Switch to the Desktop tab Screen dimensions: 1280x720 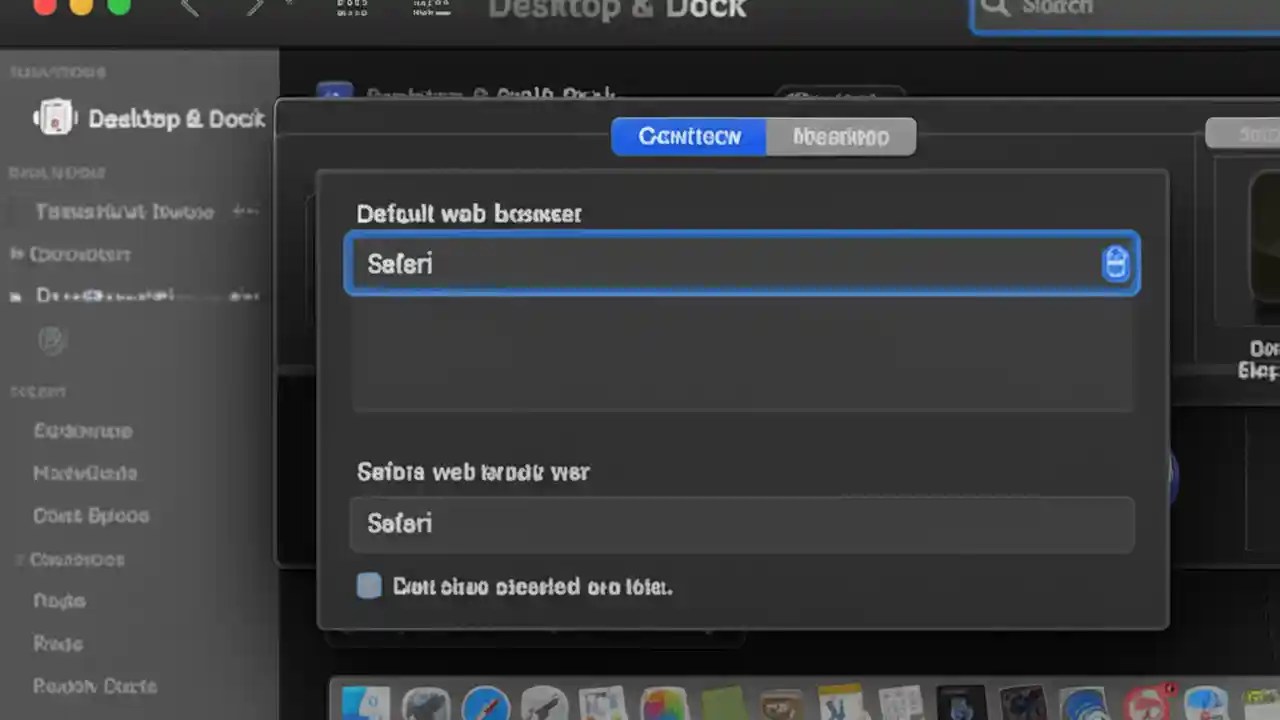coord(840,137)
